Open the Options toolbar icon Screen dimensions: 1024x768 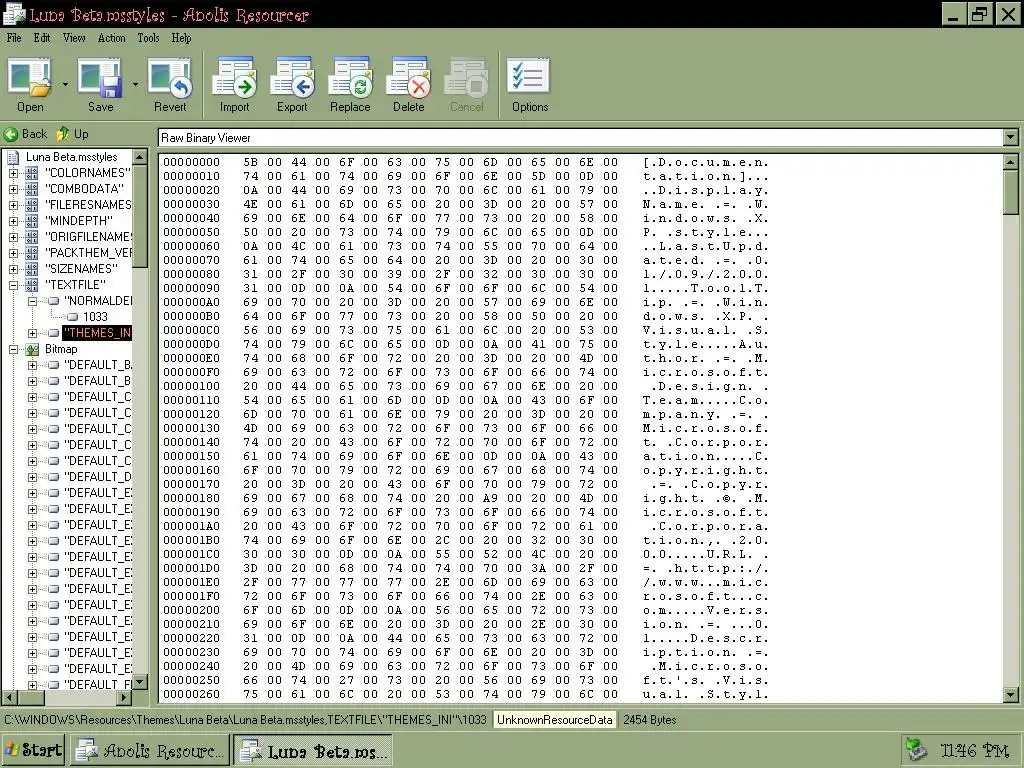529,76
